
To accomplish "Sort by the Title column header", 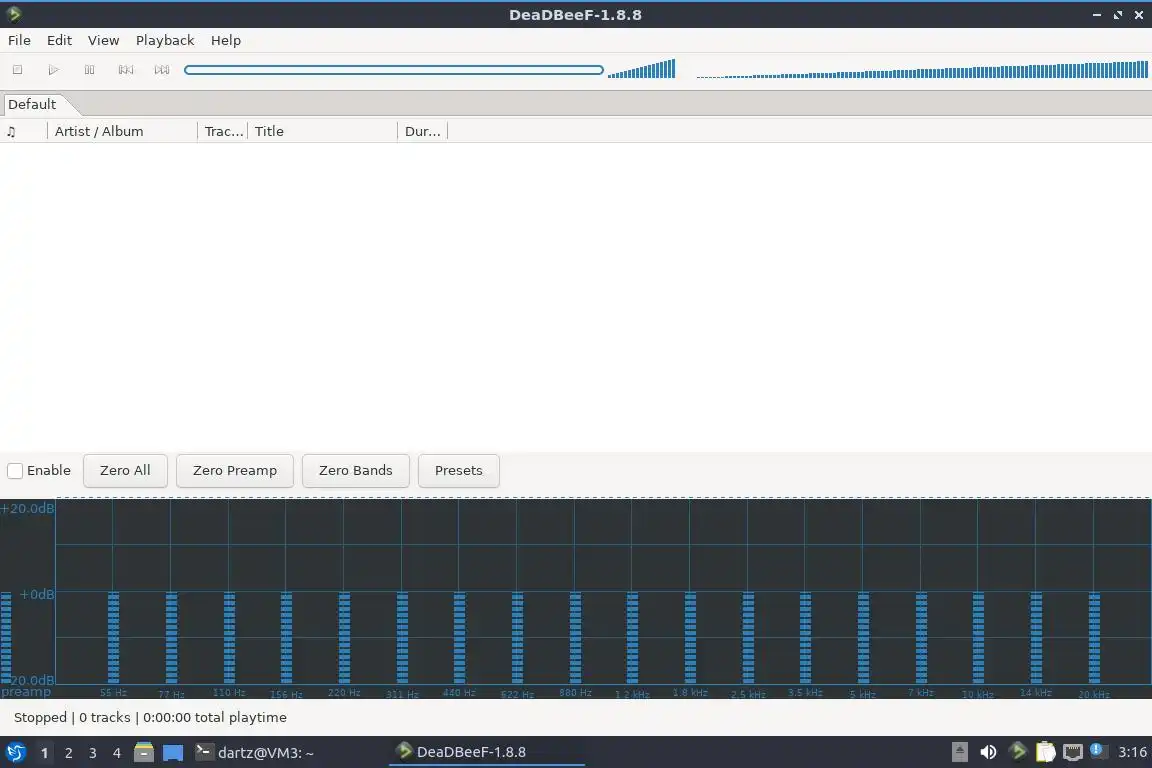I will pyautogui.click(x=323, y=132).
